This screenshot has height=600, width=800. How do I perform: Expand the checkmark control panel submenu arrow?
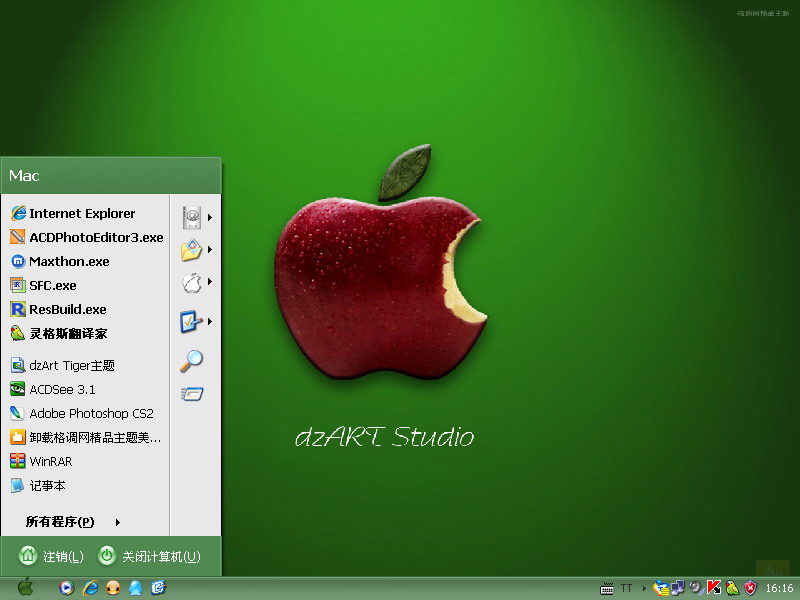point(210,321)
